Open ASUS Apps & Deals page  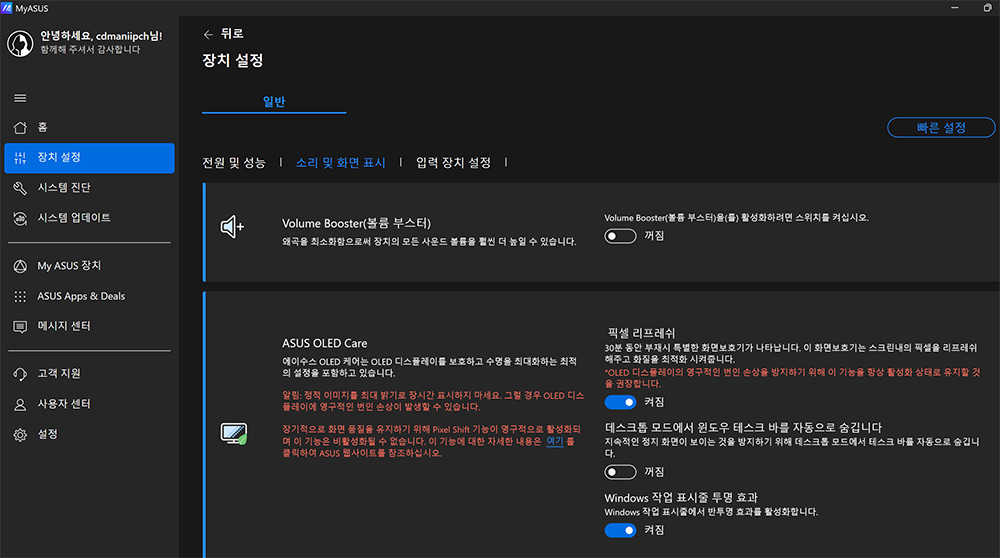point(89,297)
